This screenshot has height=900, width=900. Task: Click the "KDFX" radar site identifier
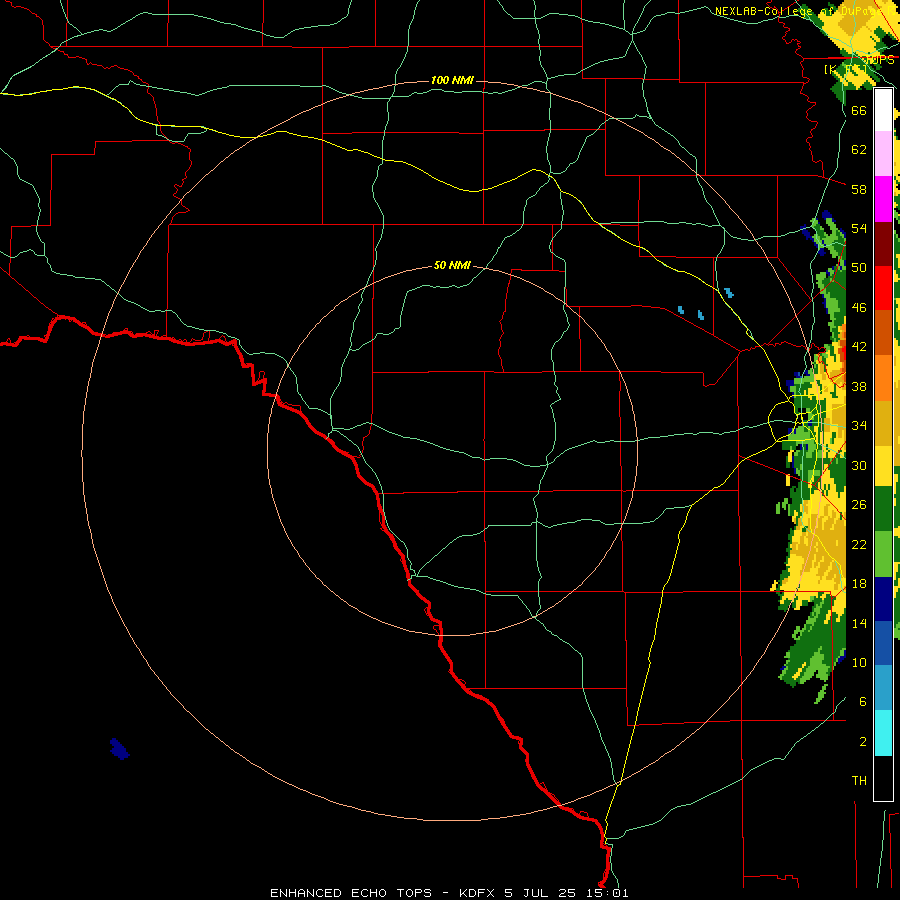click(x=478, y=893)
